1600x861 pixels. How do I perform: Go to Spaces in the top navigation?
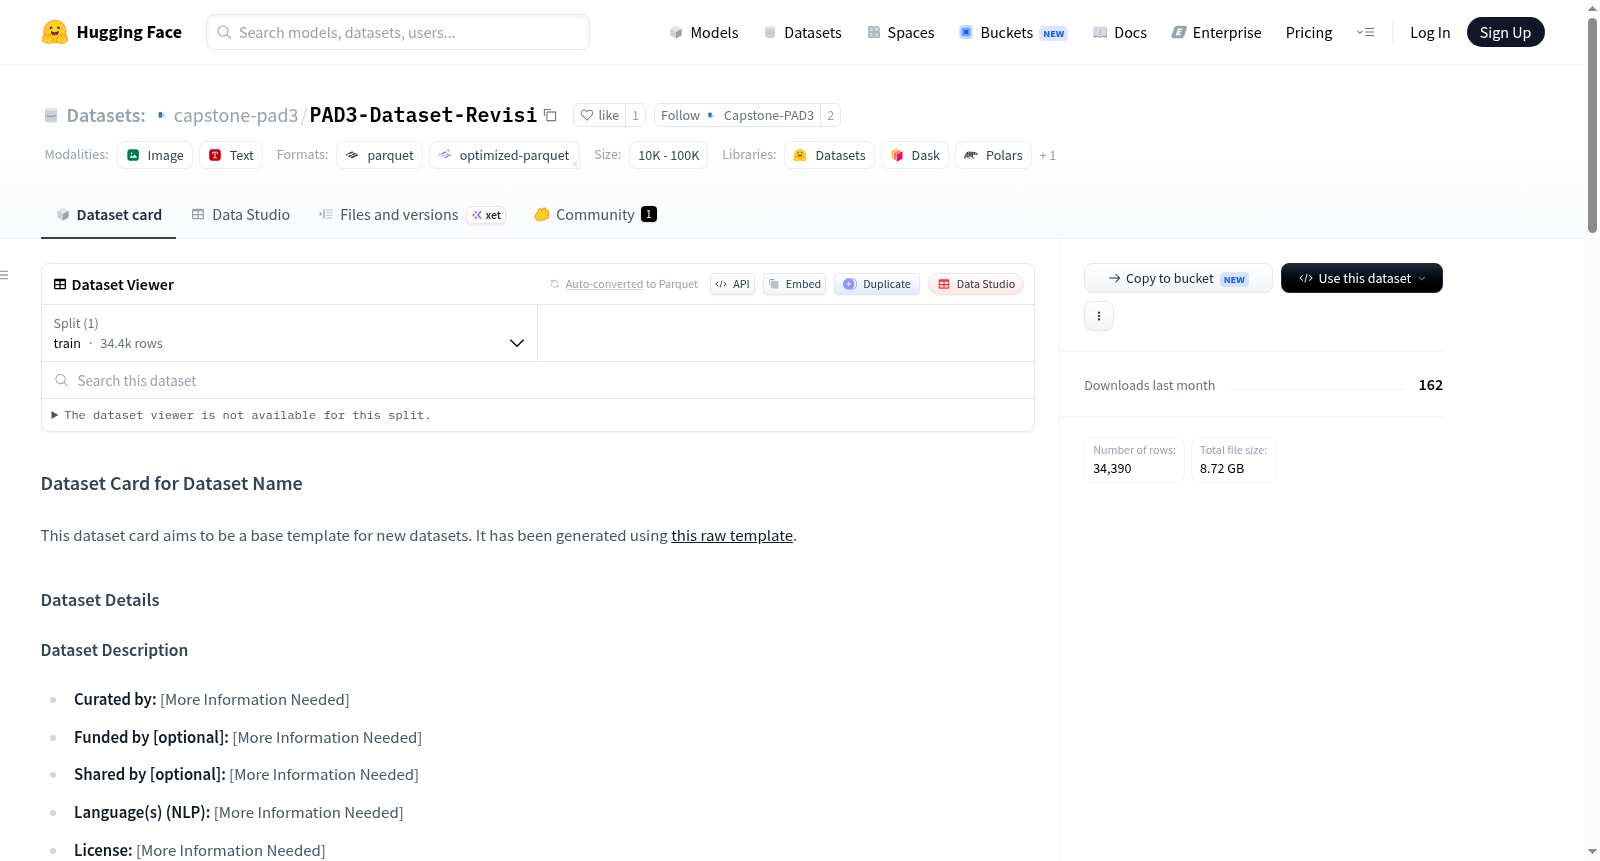click(901, 32)
